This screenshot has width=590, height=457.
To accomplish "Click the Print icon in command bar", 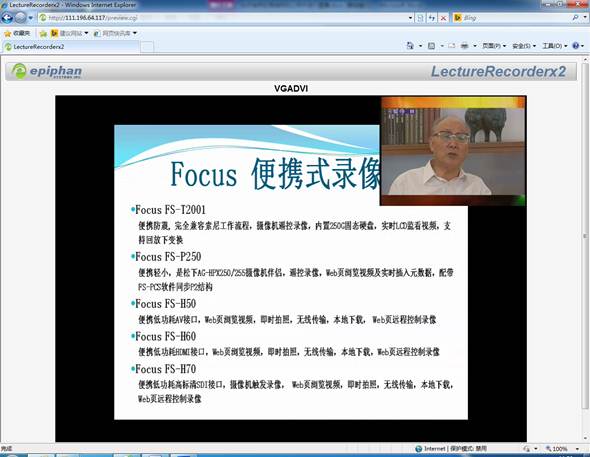I will tap(465, 46).
